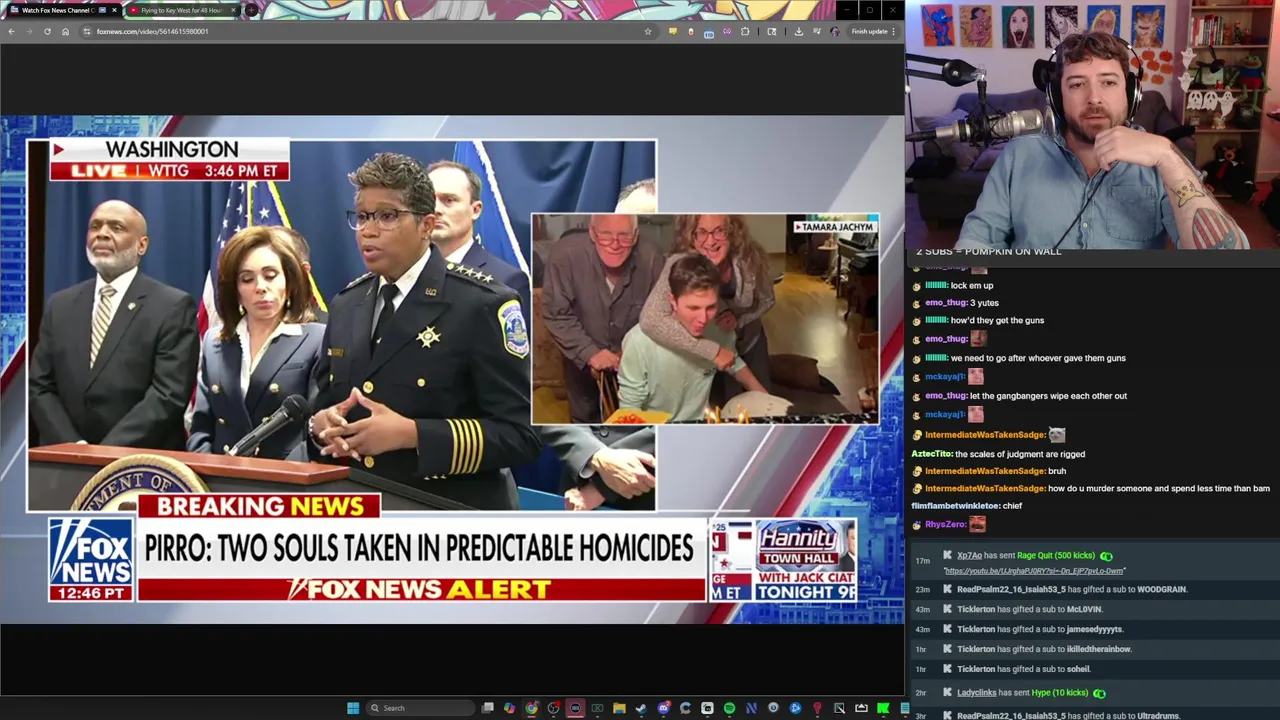Open Copilot from the taskbar

point(509,708)
